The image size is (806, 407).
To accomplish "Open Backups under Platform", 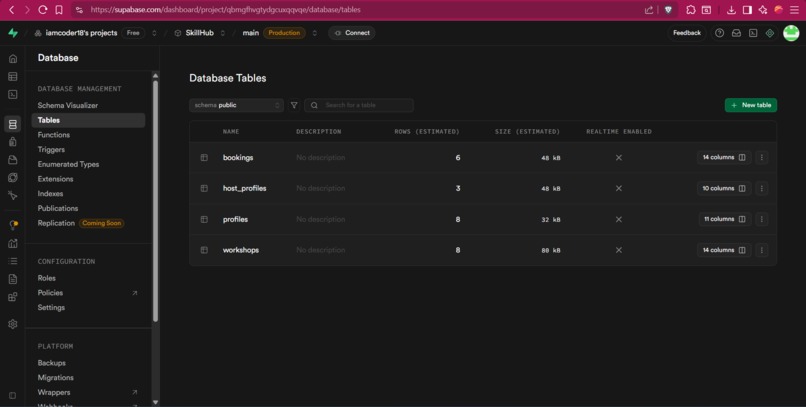I will [51, 363].
